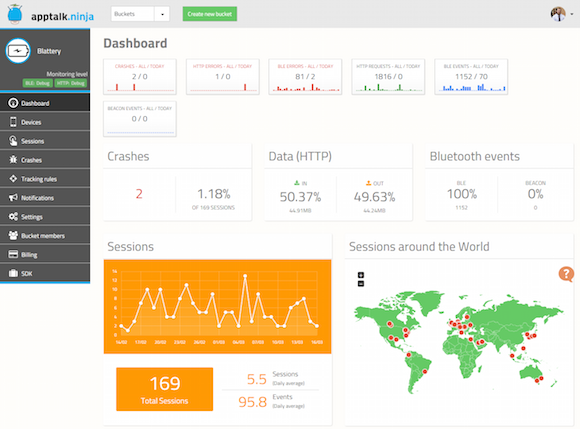Open Sessions in the sidebar
Viewport: 580px width, 429px height.
pyautogui.click(x=45, y=141)
